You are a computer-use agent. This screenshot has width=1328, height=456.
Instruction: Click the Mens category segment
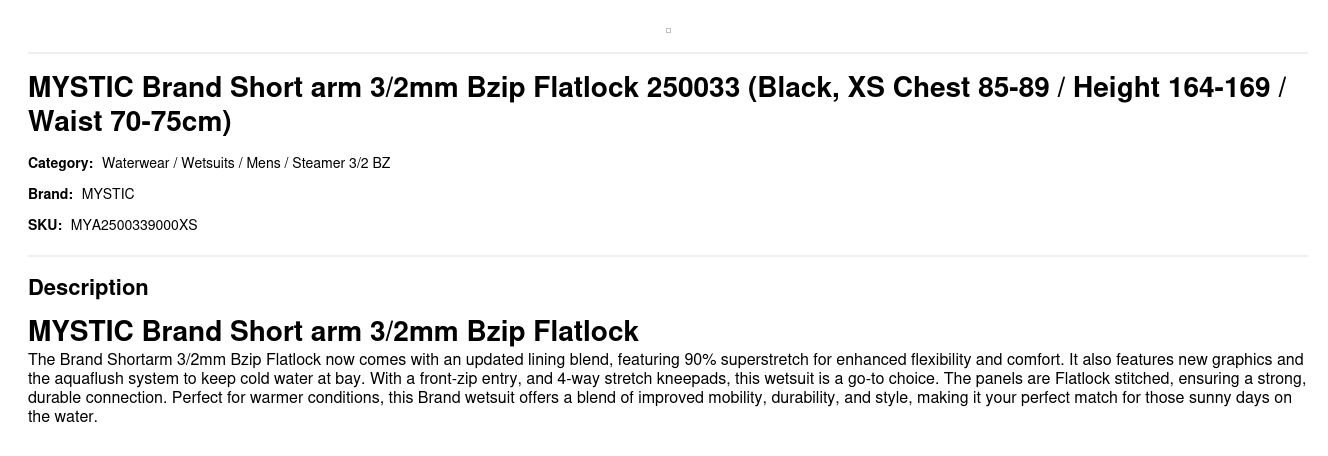pyautogui.click(x=263, y=163)
